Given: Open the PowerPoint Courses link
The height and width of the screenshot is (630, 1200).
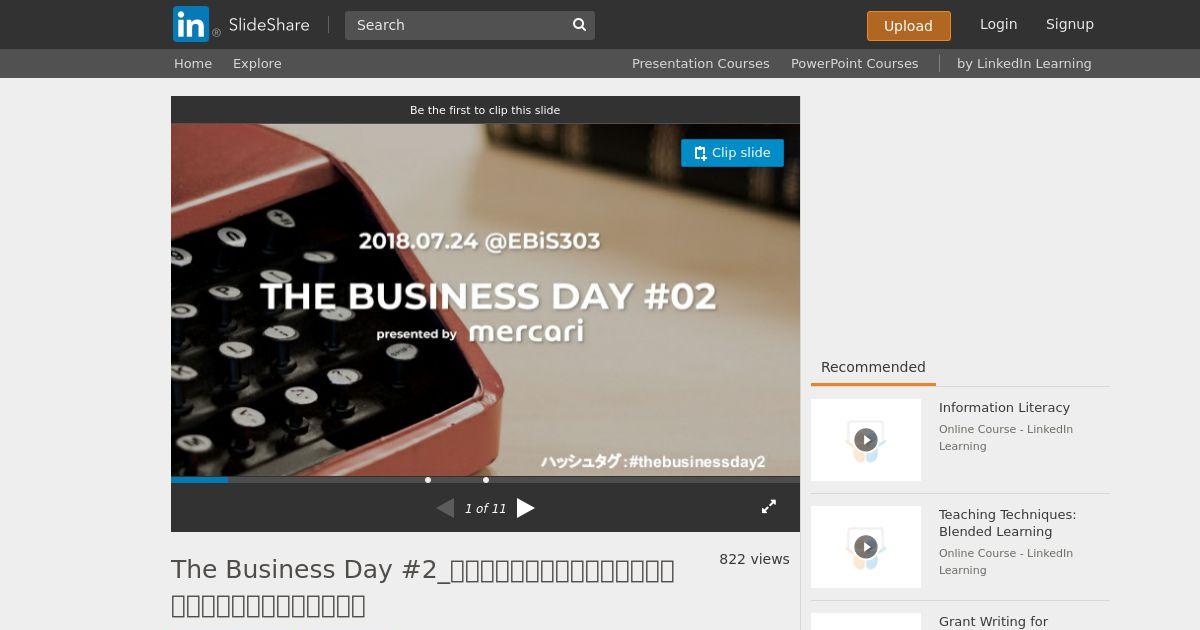Looking at the screenshot, I should tap(855, 63).
